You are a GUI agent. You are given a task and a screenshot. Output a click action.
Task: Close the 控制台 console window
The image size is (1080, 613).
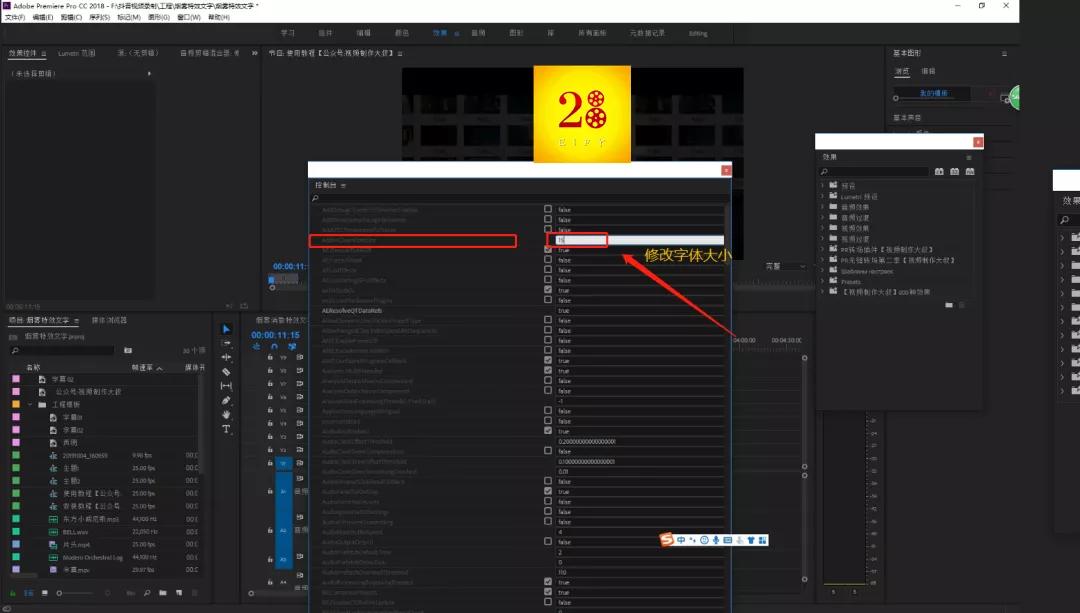725,170
